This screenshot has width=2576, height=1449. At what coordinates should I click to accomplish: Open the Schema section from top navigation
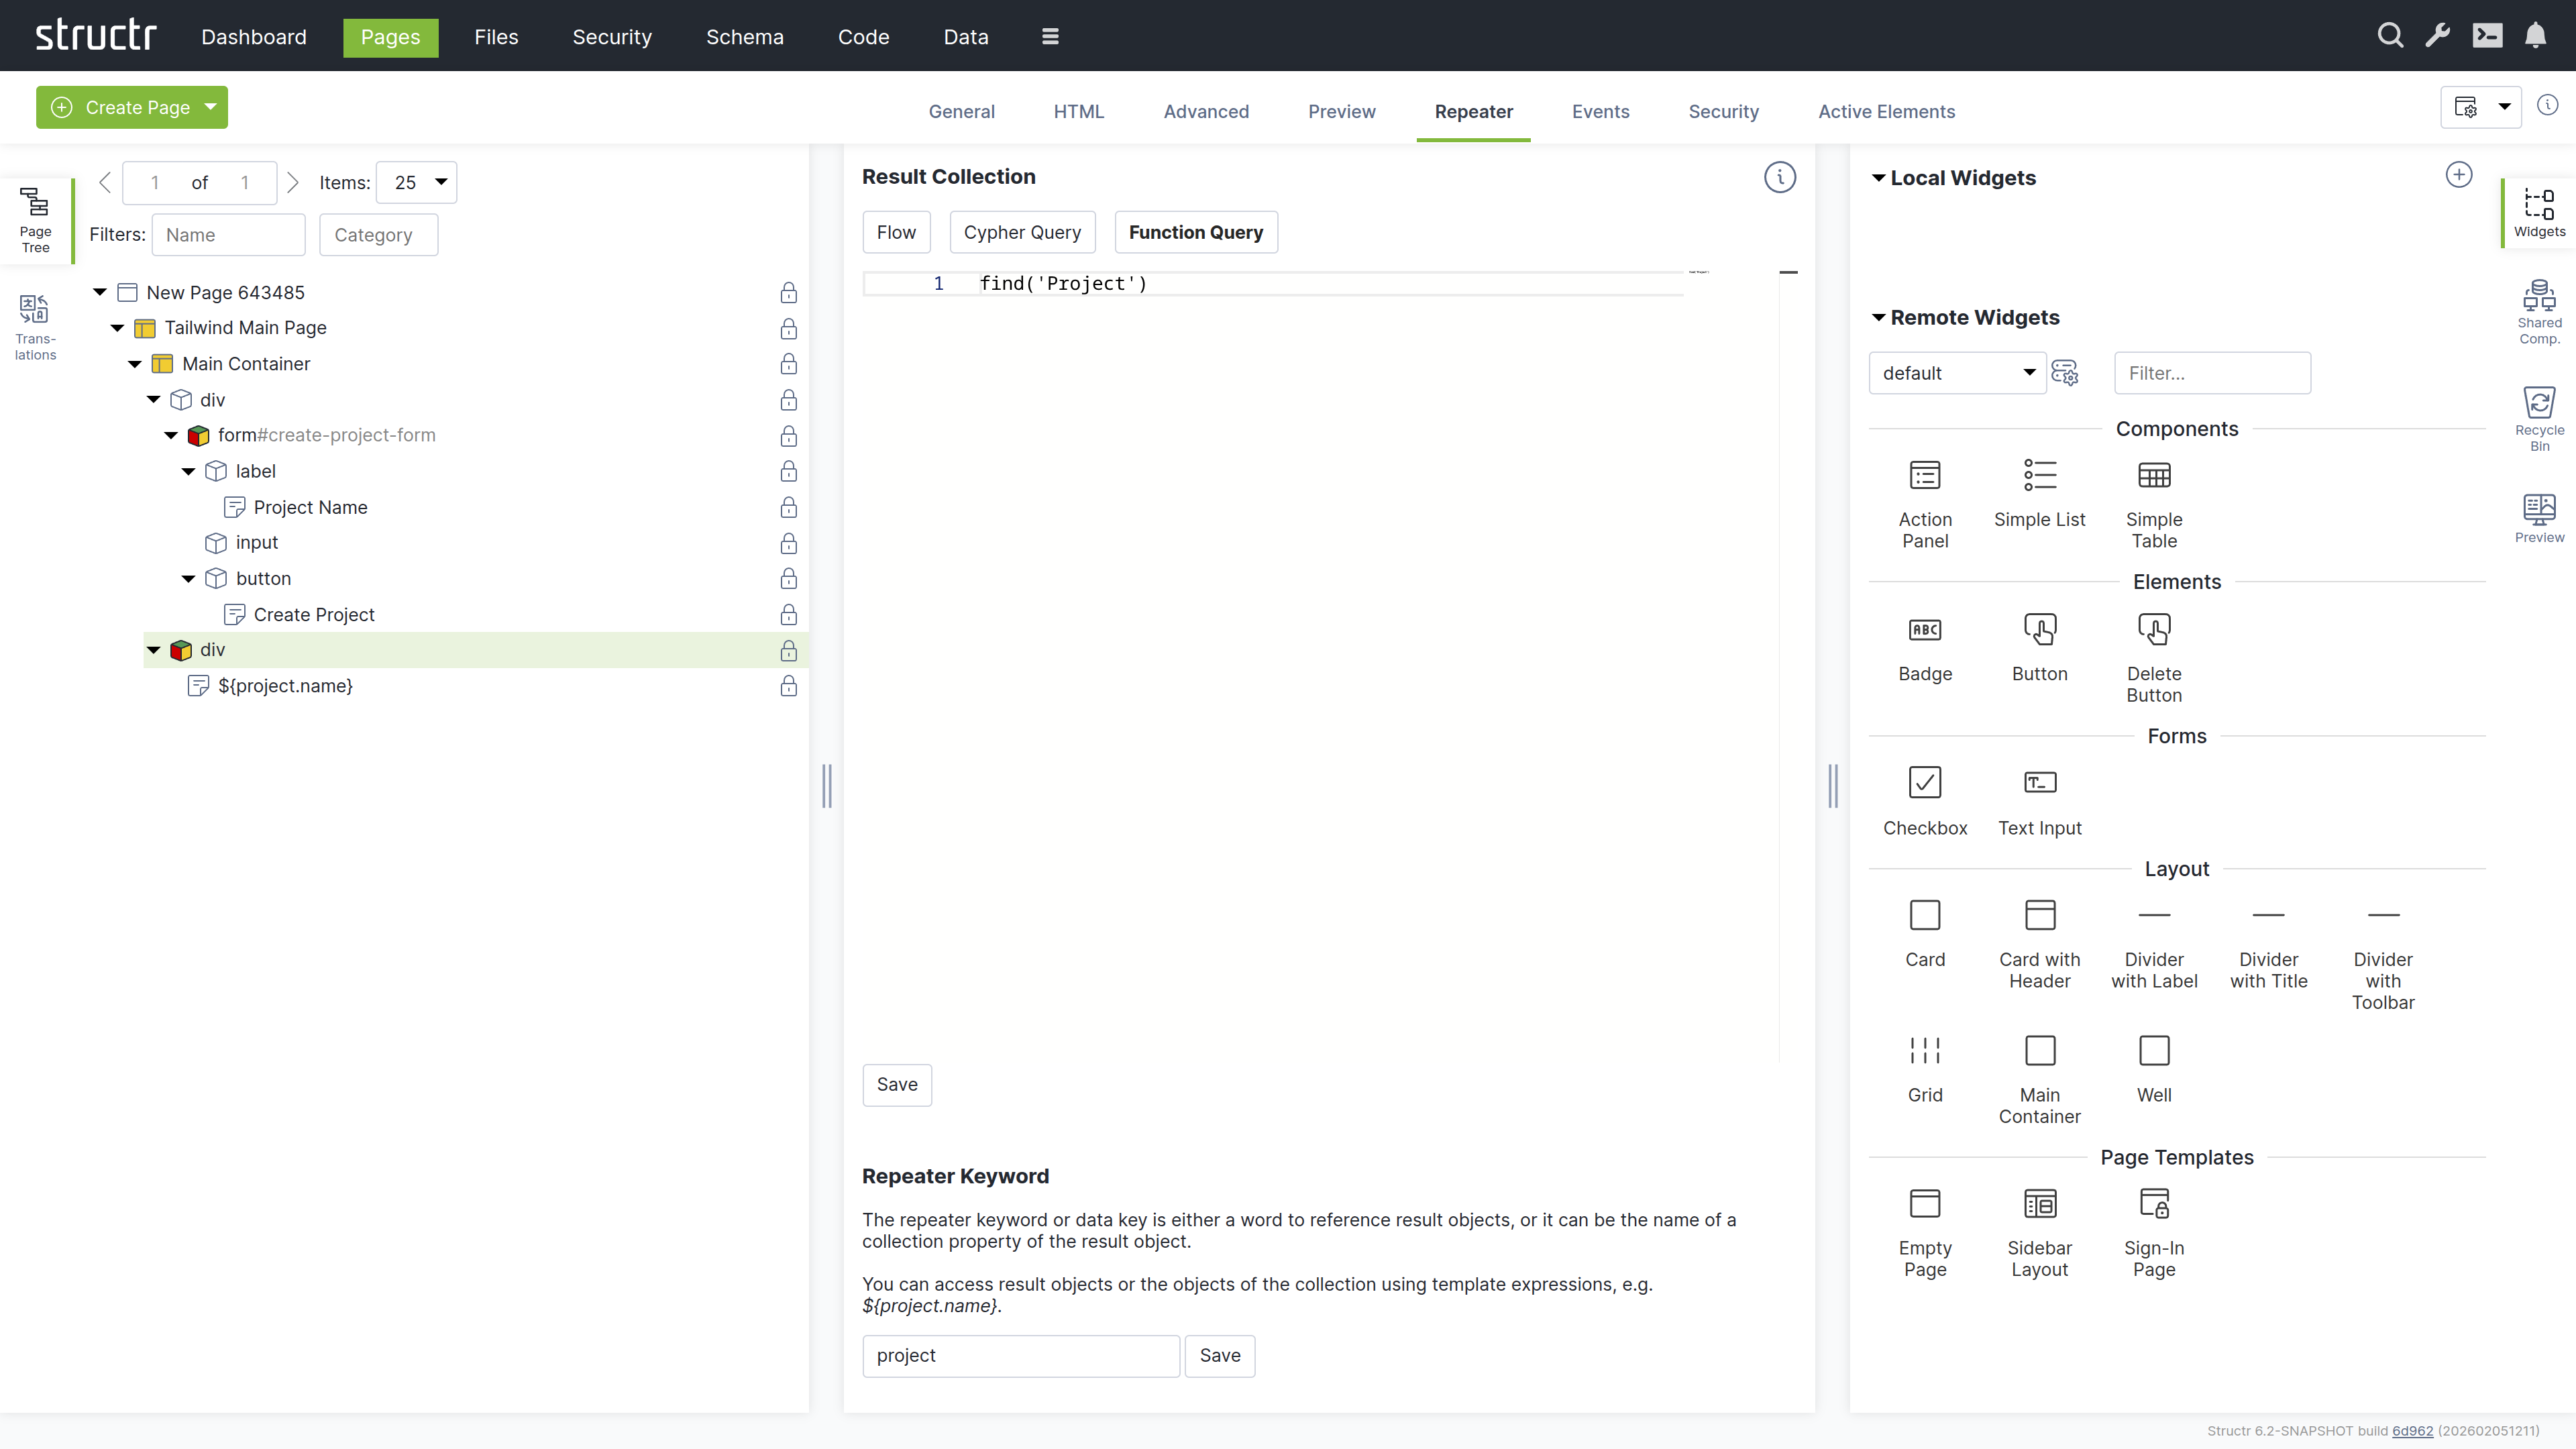pos(744,37)
